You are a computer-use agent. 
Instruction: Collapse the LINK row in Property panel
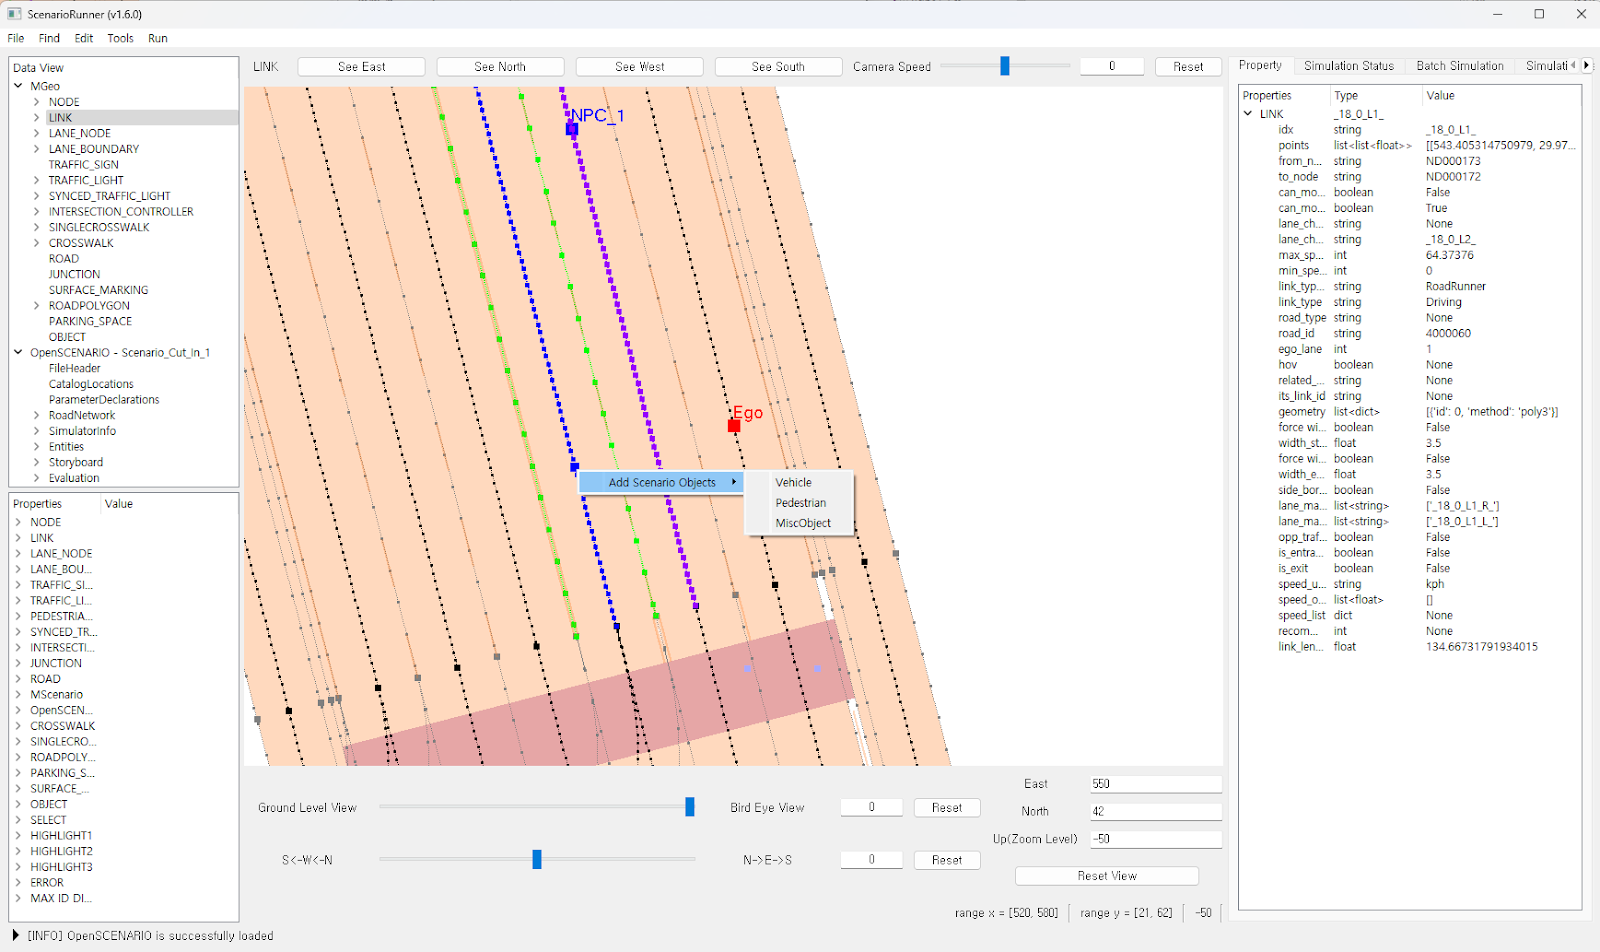(x=1248, y=114)
